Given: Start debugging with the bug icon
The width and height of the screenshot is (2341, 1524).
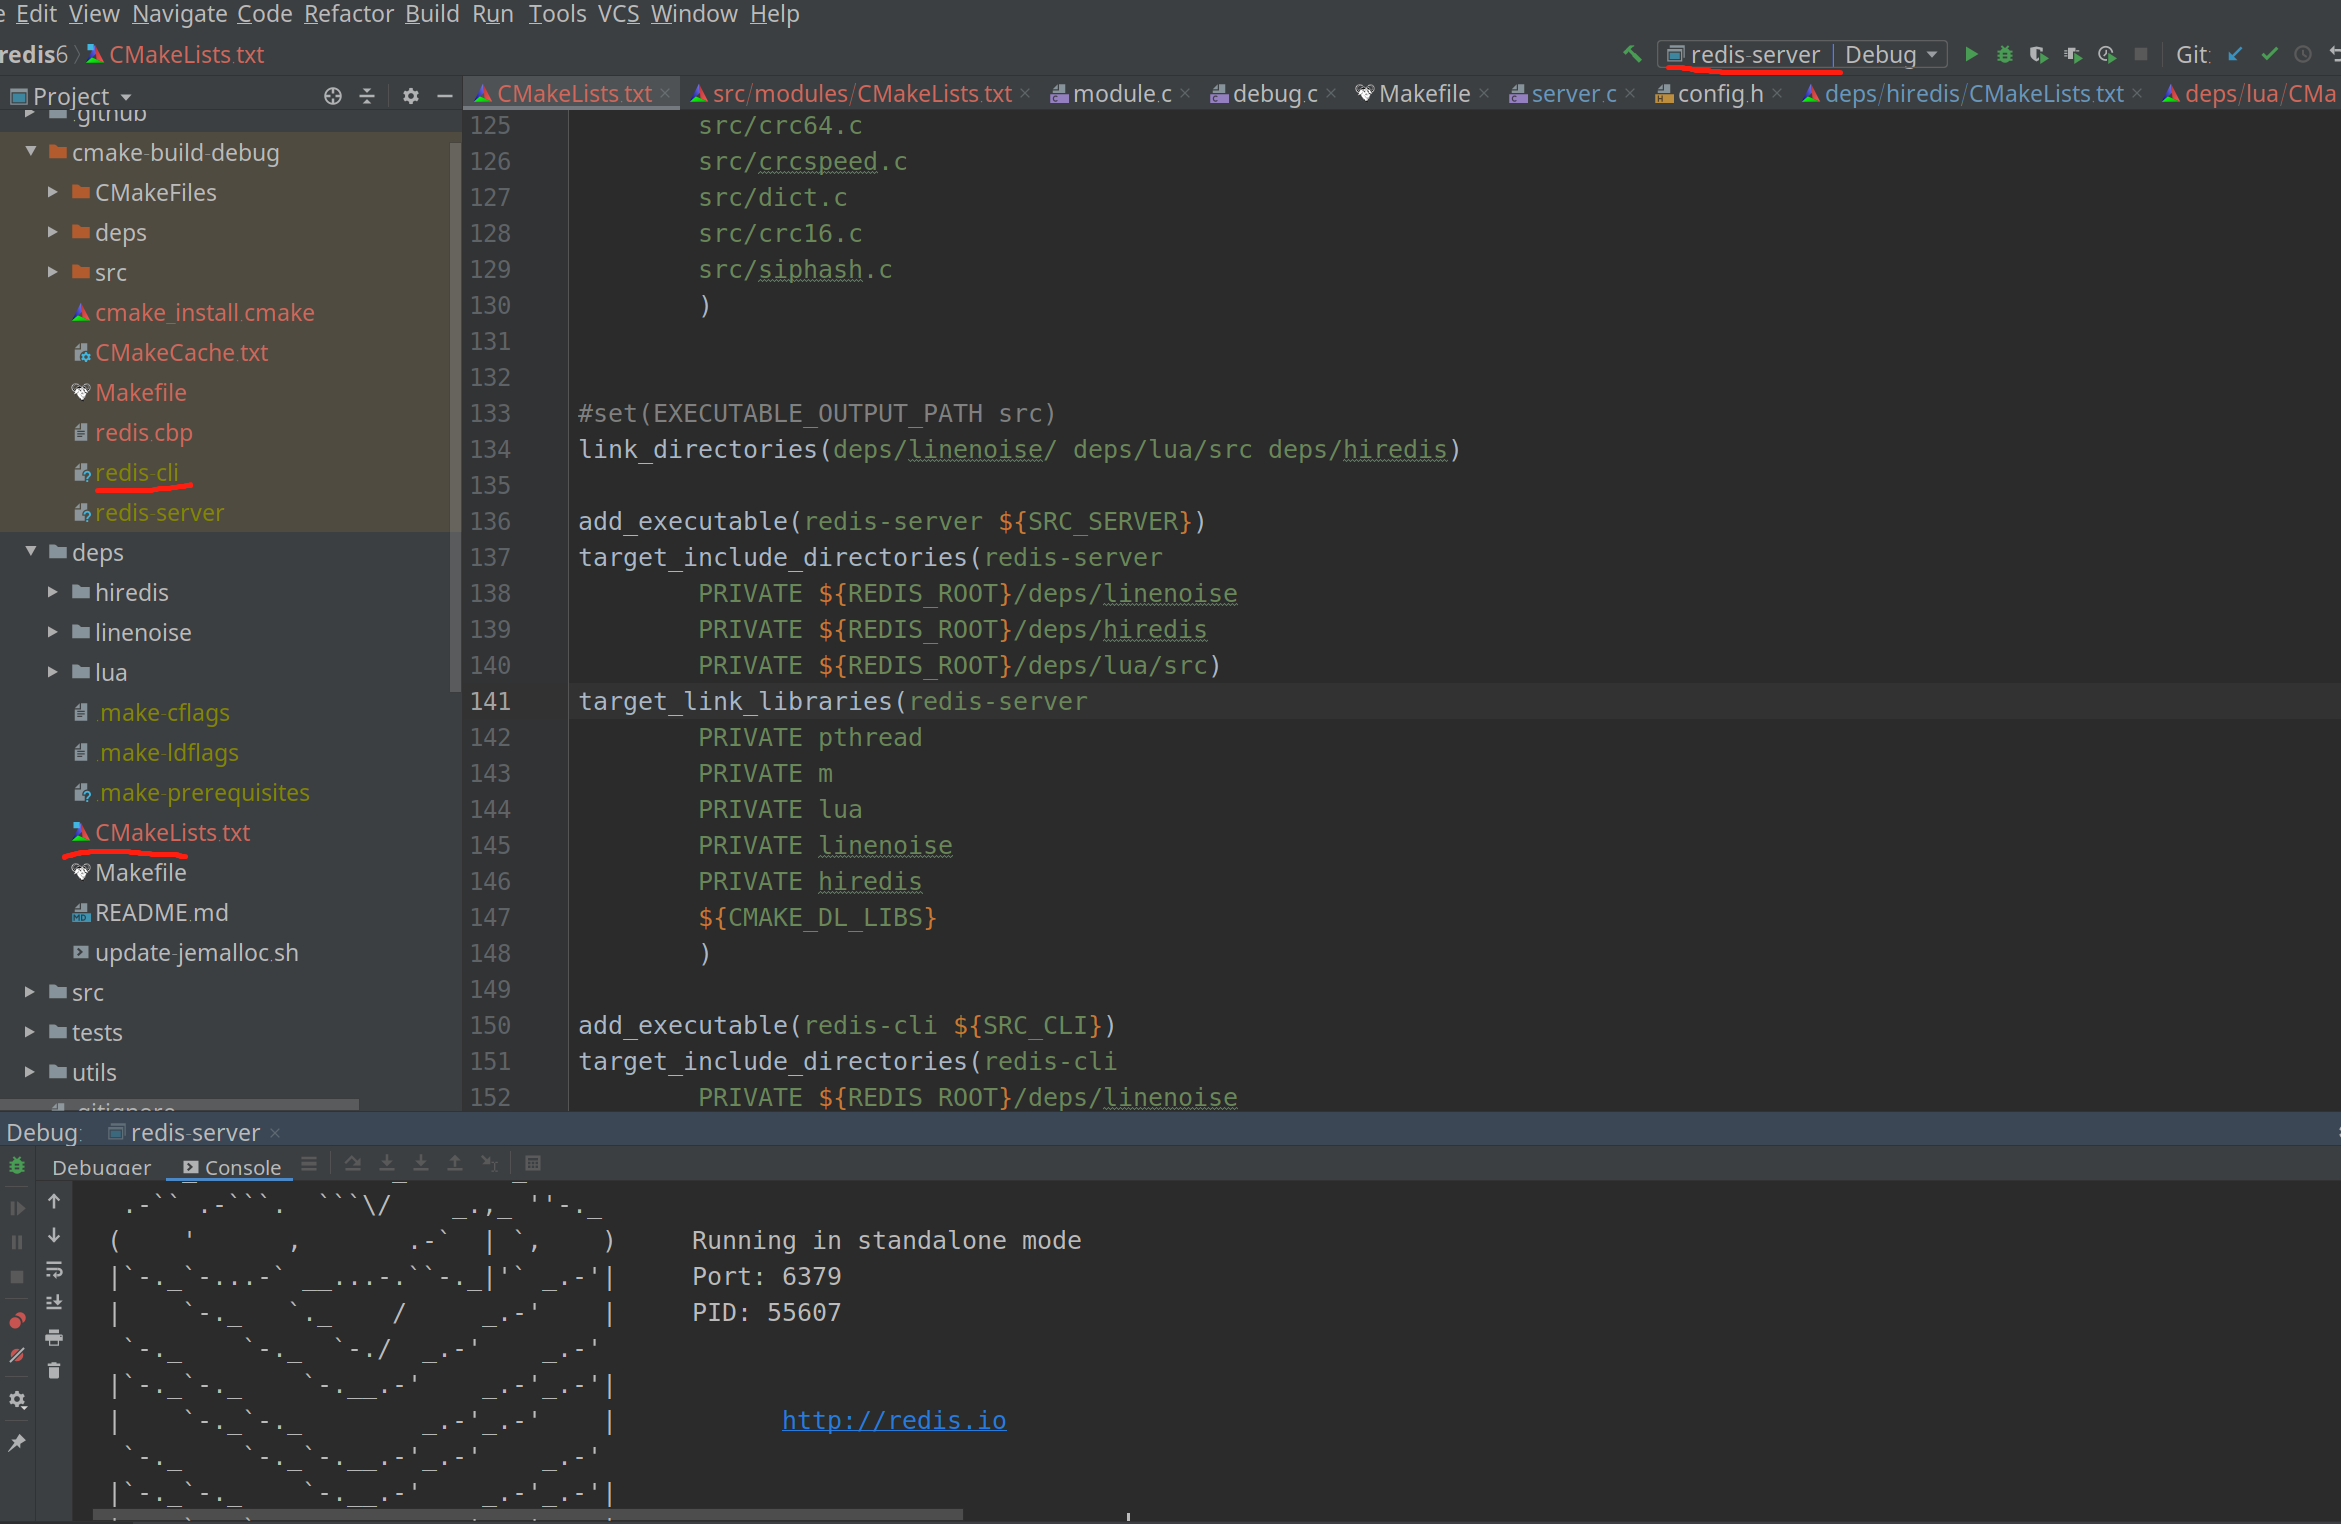Looking at the screenshot, I should coord(2004,54).
